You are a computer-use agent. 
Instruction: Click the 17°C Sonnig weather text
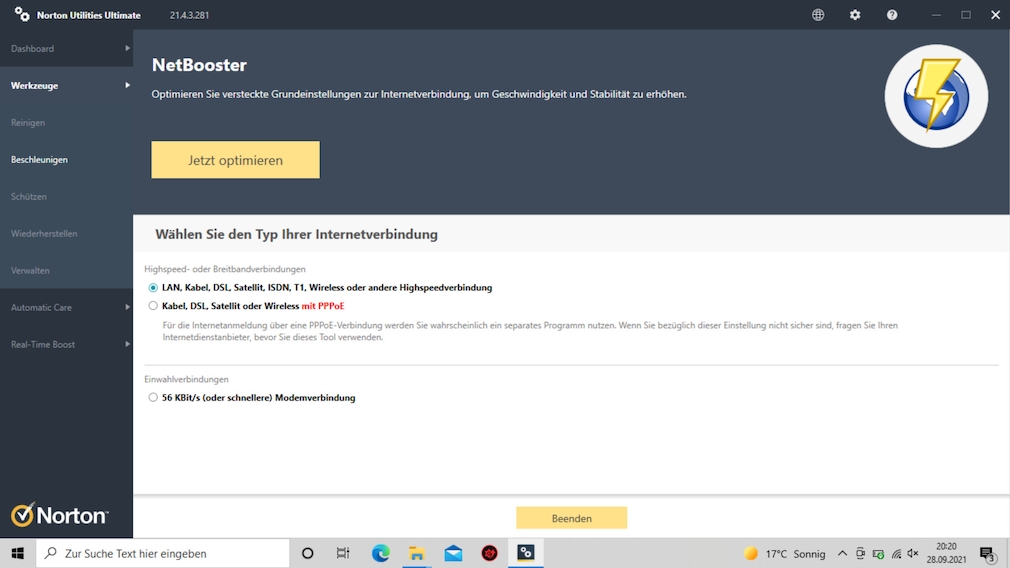pos(795,554)
